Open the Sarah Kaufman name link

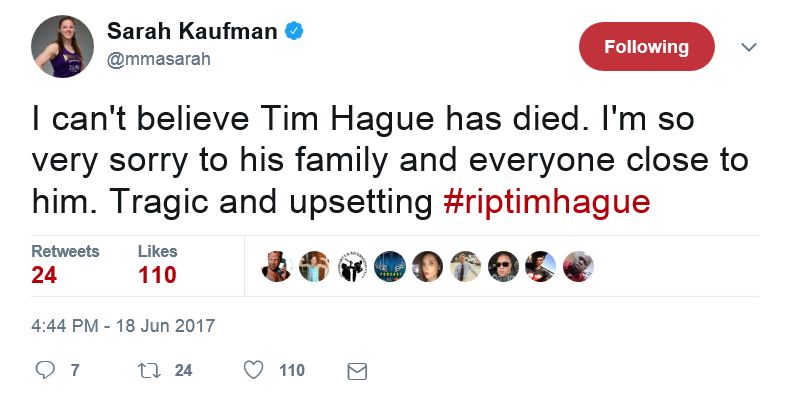[190, 33]
